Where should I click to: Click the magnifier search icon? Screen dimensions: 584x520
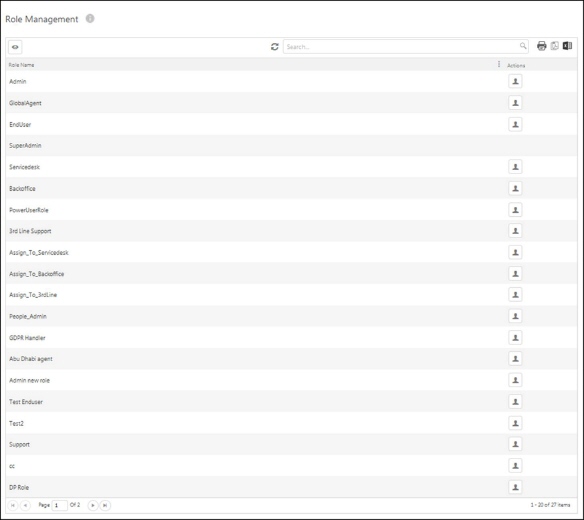click(523, 46)
